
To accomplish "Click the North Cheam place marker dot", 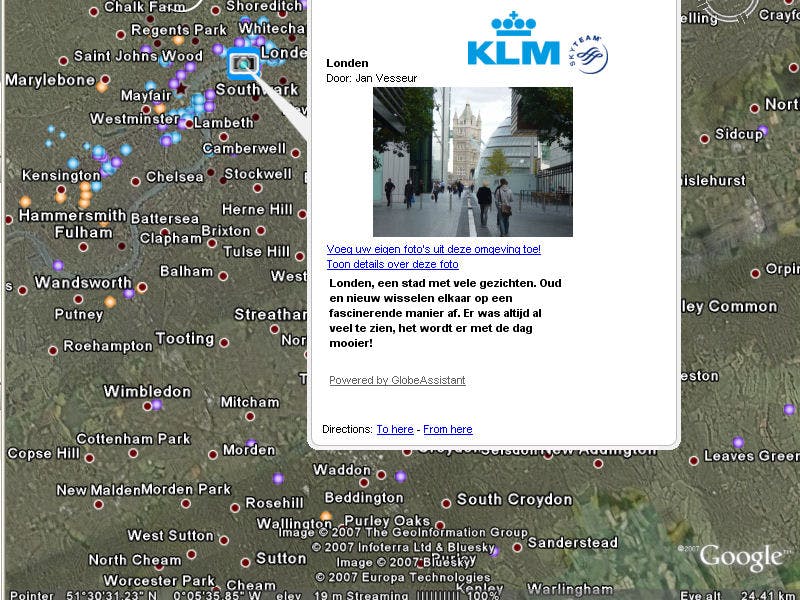I will tap(191, 554).
